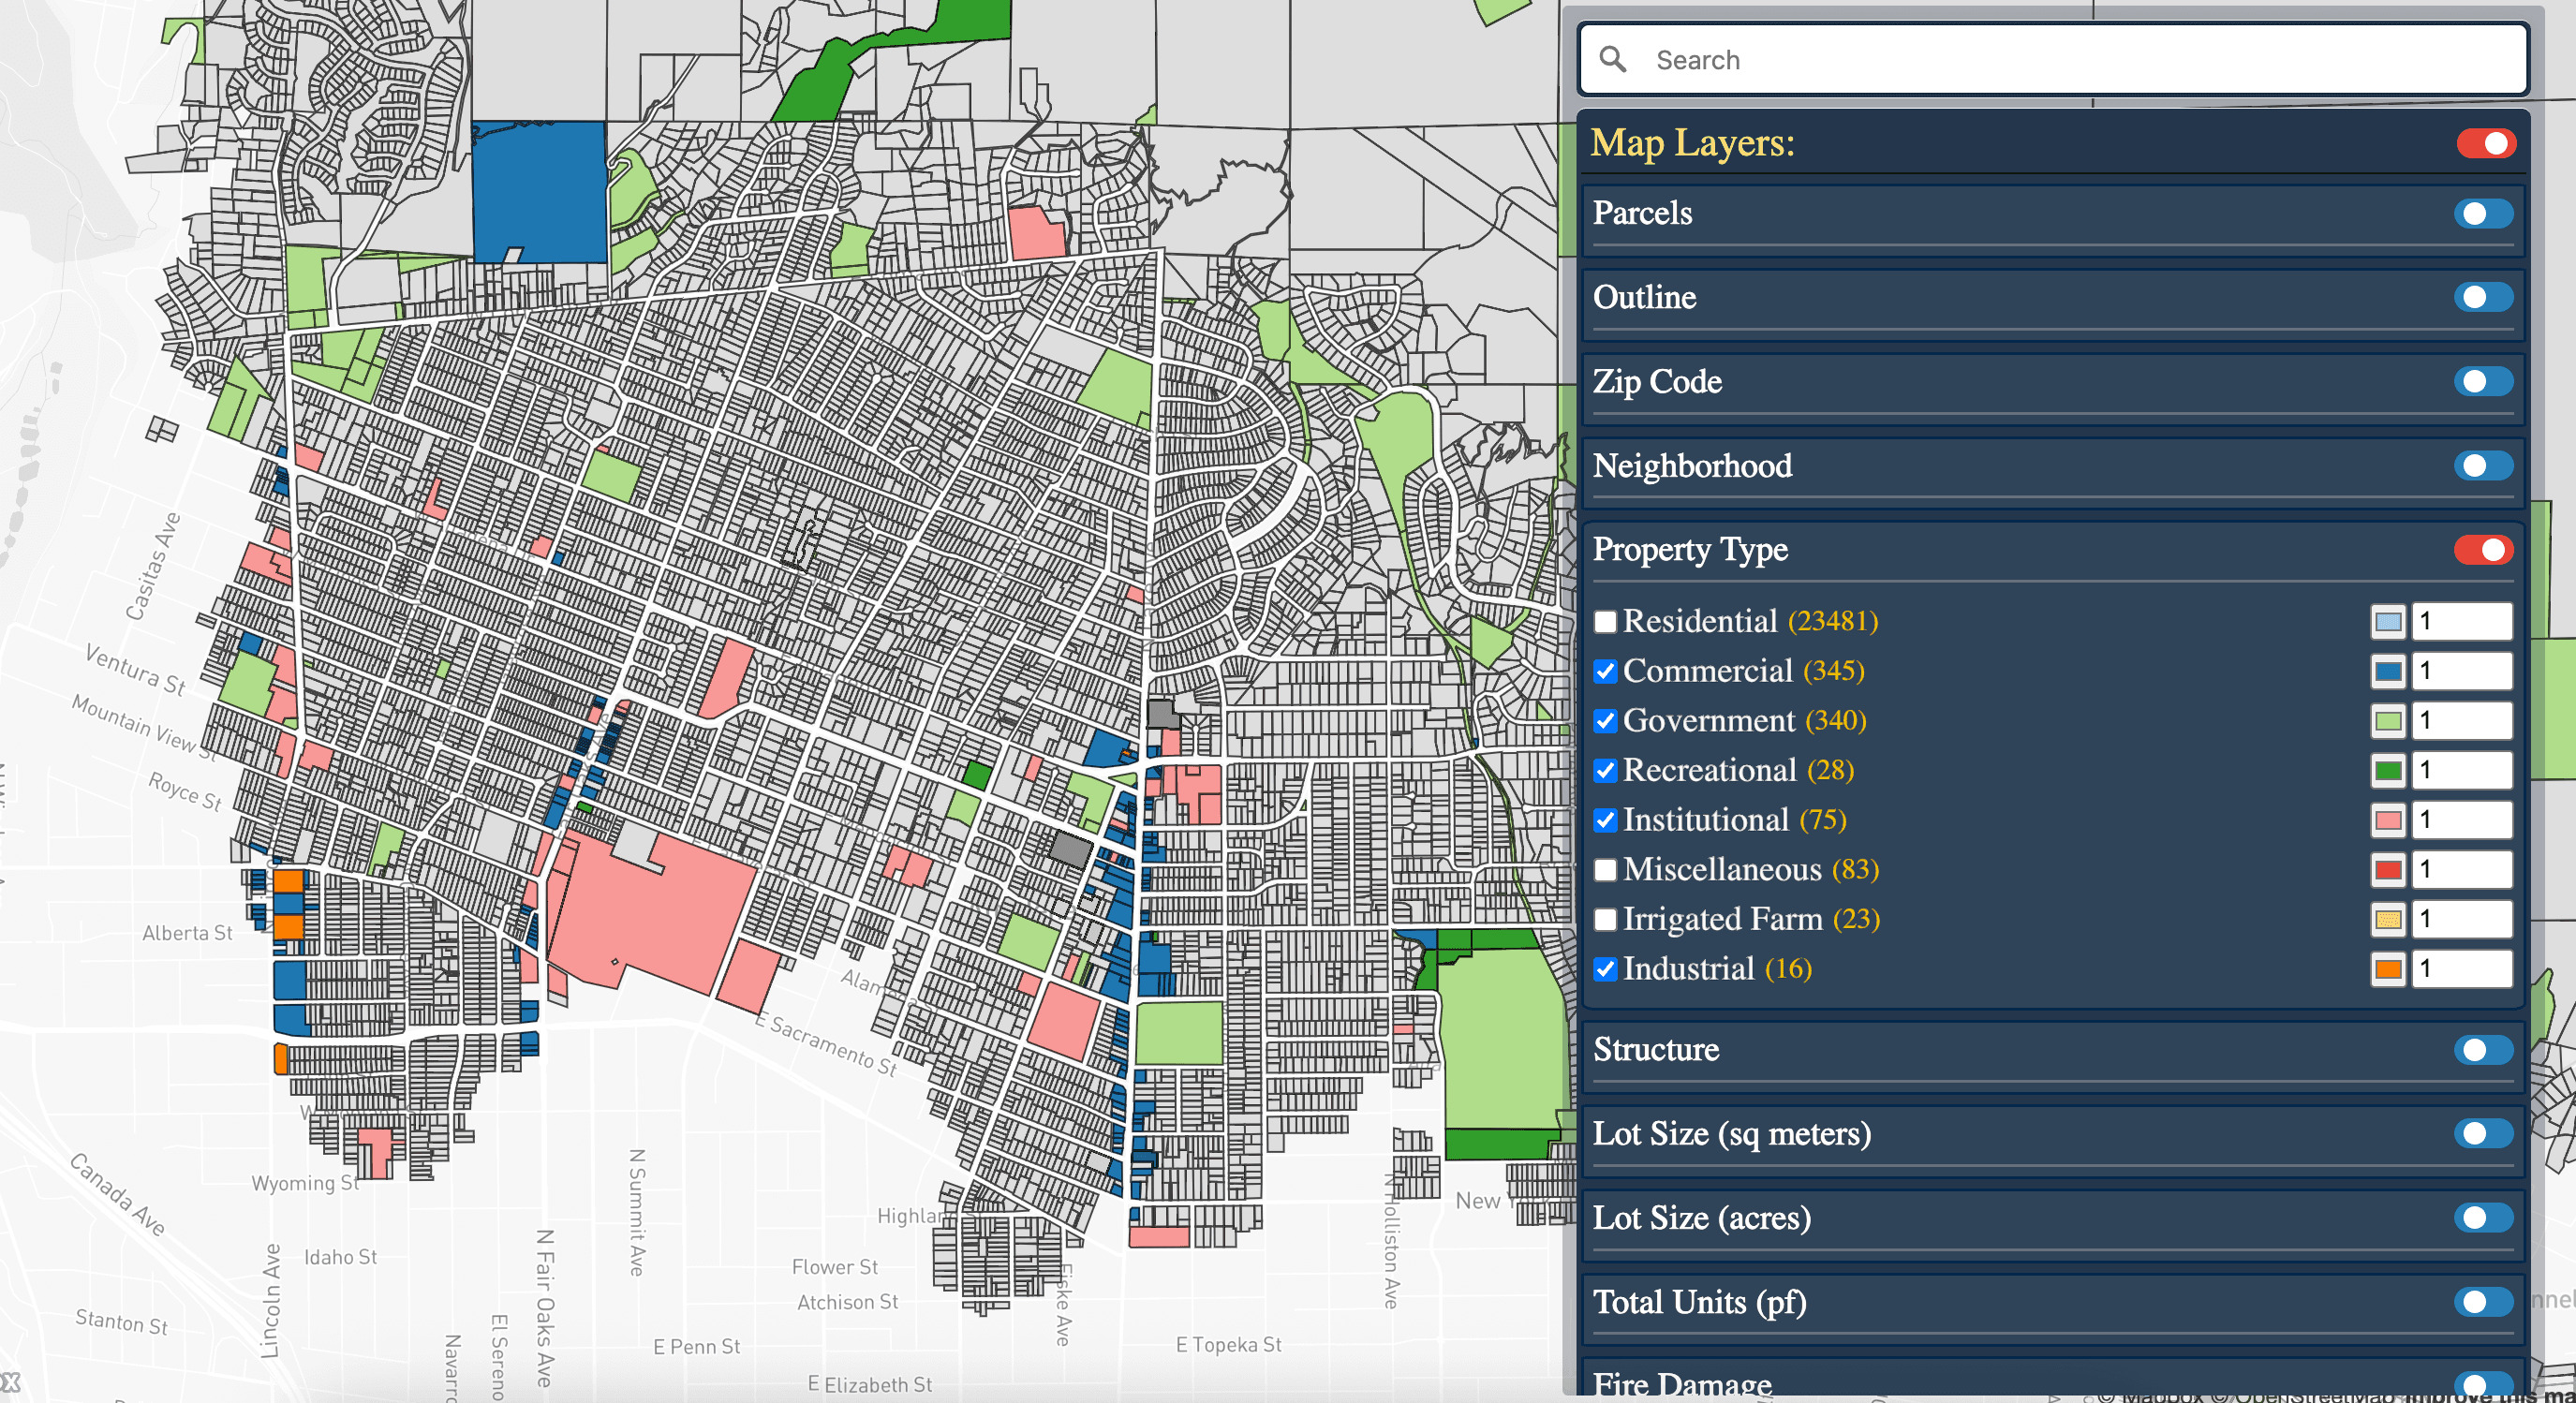Open the Government green color swatch
The height and width of the screenshot is (1403, 2576).
click(2388, 721)
